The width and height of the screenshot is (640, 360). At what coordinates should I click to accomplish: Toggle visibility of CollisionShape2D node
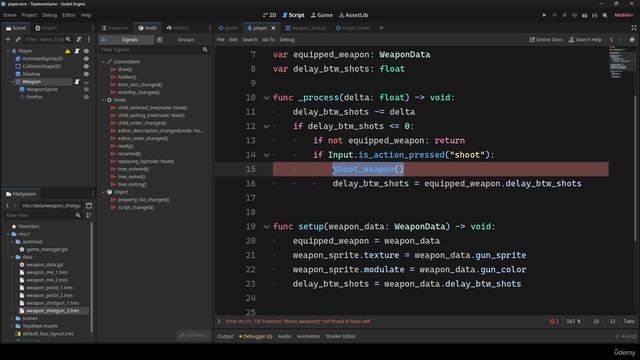(86, 67)
